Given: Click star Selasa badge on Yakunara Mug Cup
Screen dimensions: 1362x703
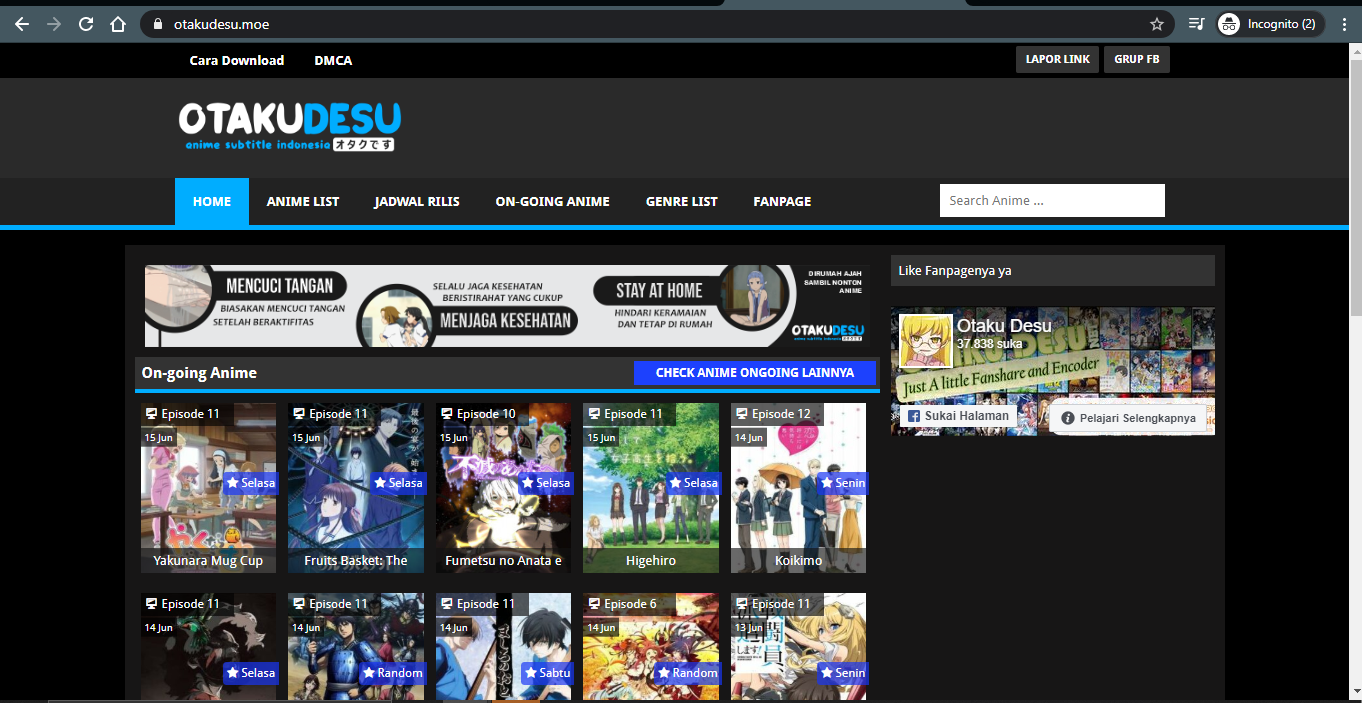Looking at the screenshot, I should (250, 483).
